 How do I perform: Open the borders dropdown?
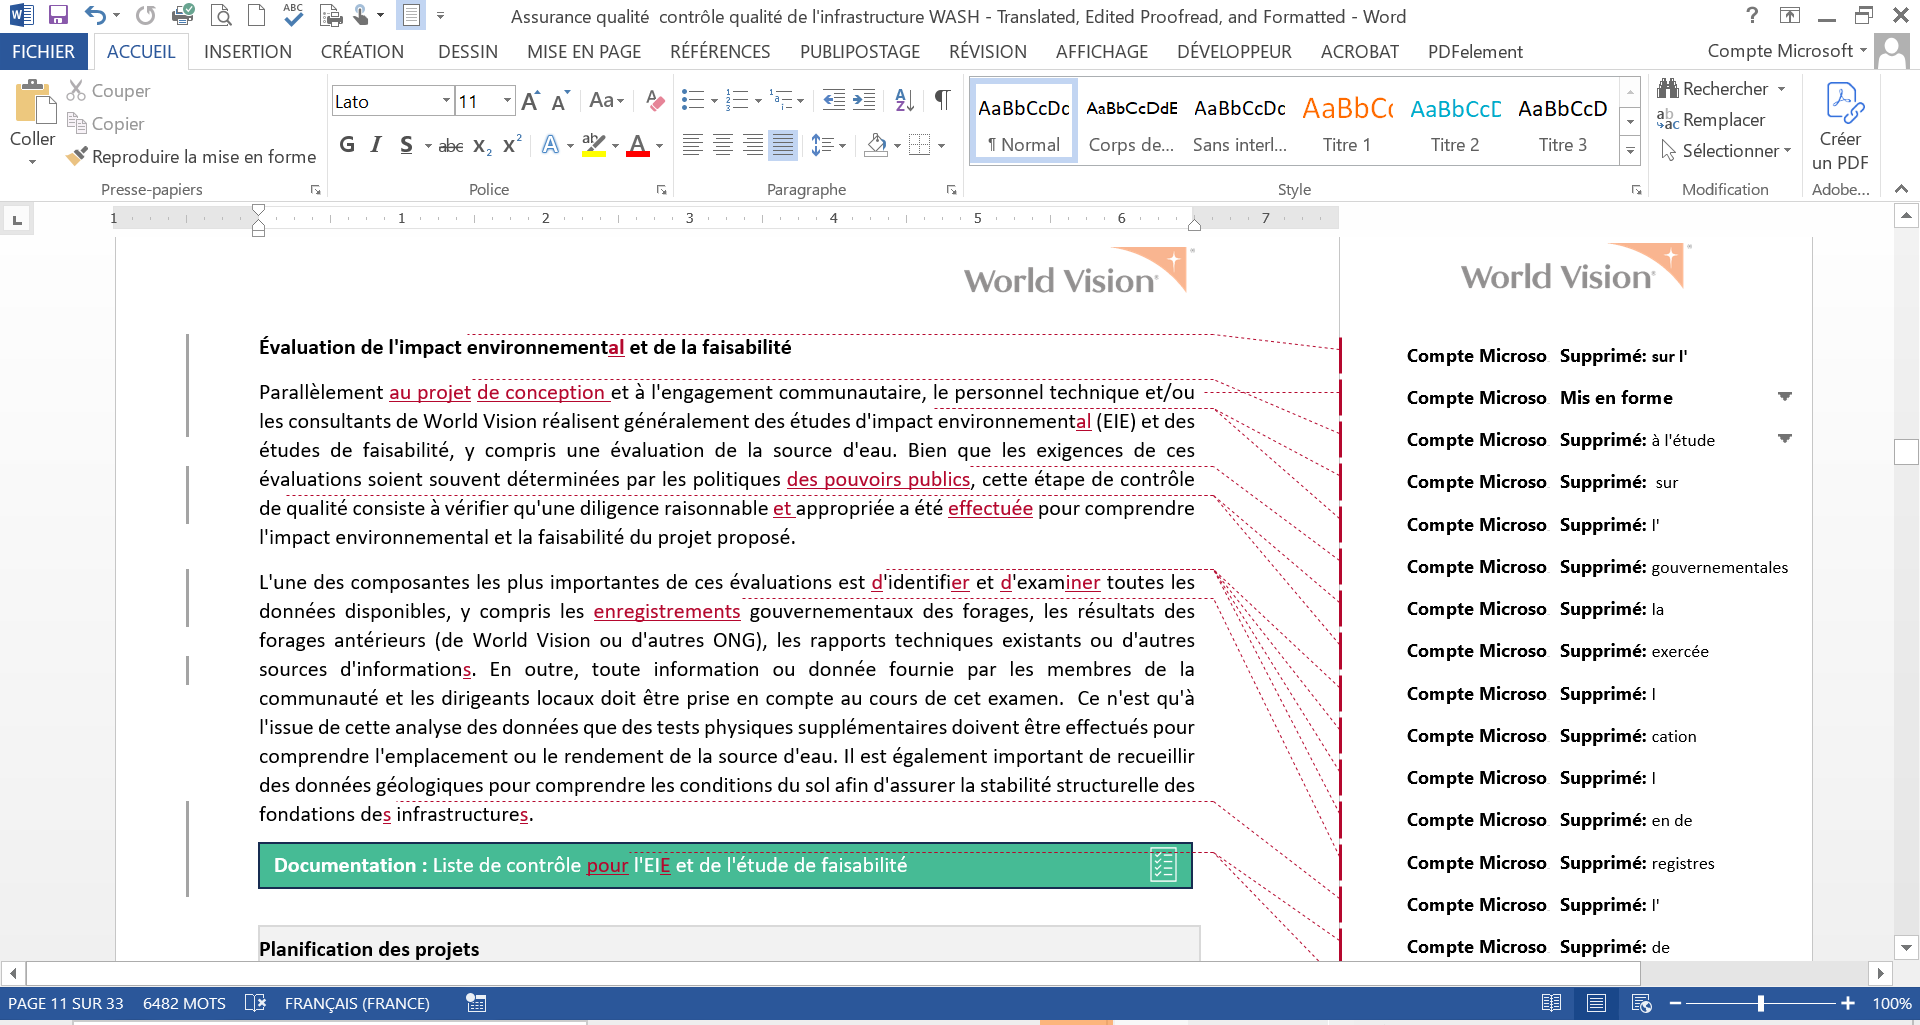(941, 146)
